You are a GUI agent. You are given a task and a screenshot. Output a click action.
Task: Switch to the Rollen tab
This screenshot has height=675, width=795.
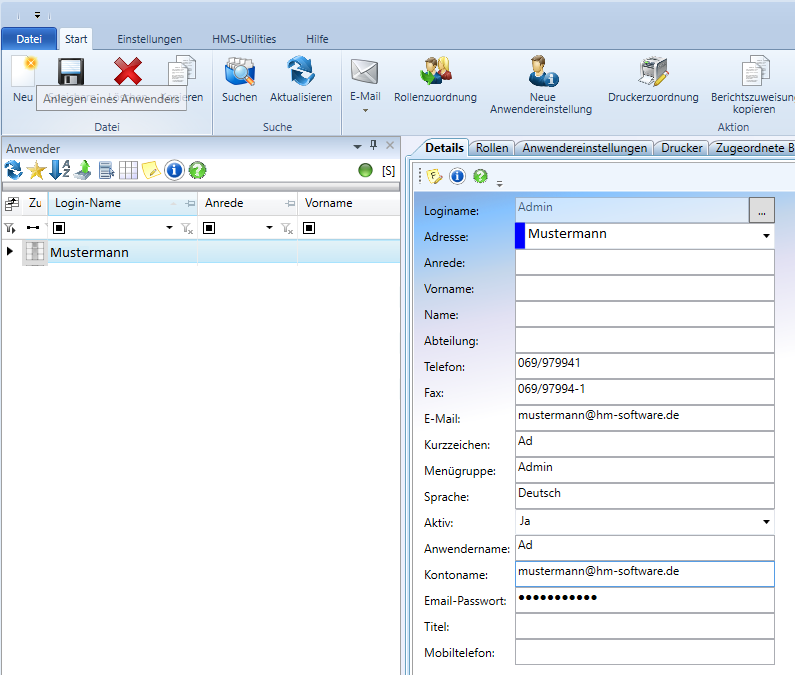[x=492, y=148]
